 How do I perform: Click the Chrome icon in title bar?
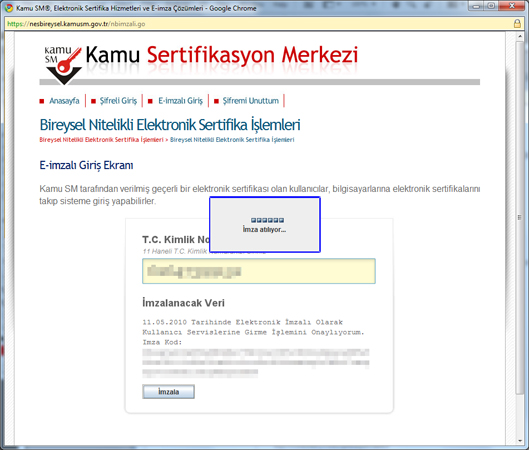[9, 8]
